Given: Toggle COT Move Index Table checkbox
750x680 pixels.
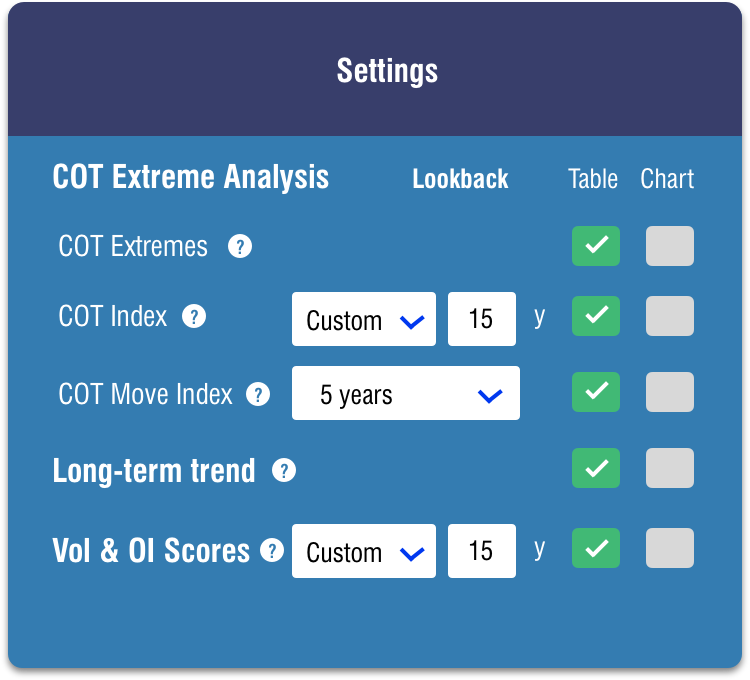Looking at the screenshot, I should [596, 392].
